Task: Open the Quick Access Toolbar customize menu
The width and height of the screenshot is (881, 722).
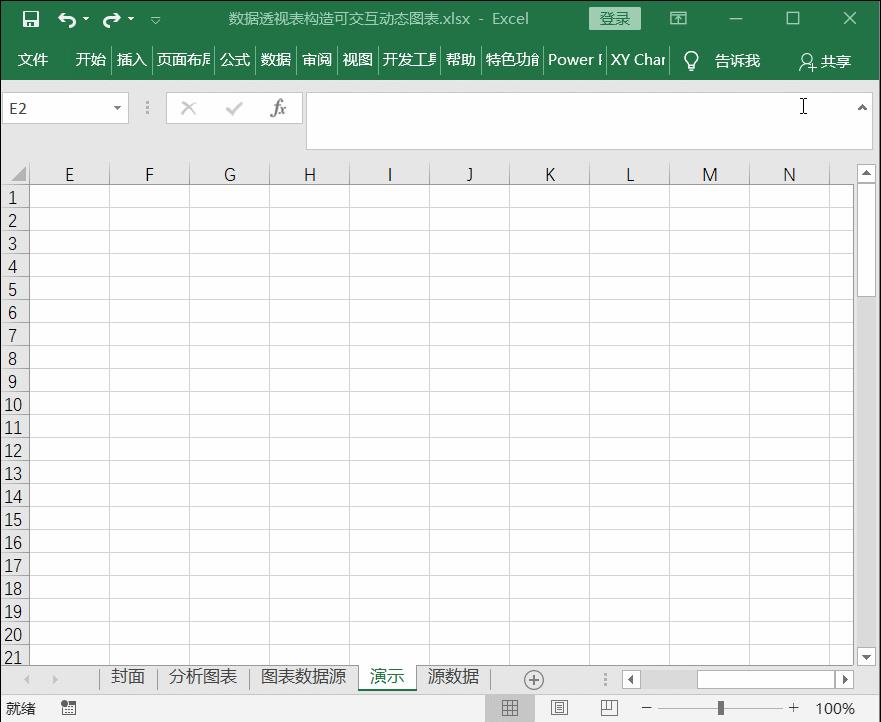Action: [155, 18]
